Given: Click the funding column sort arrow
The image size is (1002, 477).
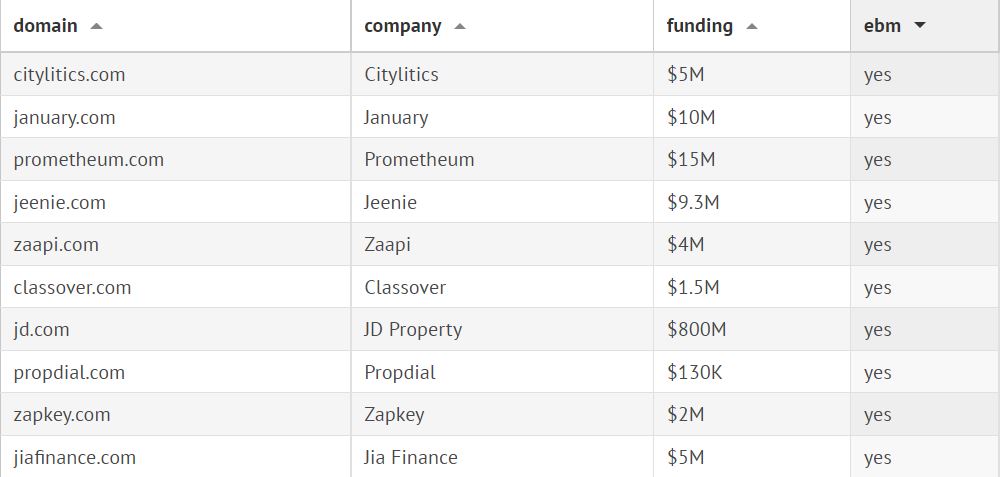Looking at the screenshot, I should pos(752,27).
